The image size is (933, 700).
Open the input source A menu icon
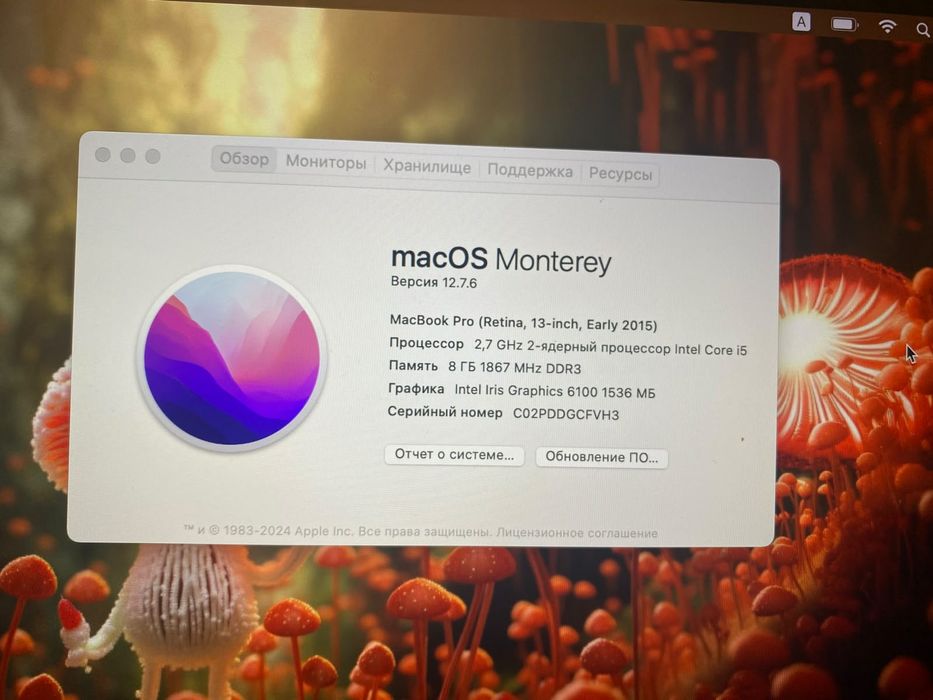point(801,23)
